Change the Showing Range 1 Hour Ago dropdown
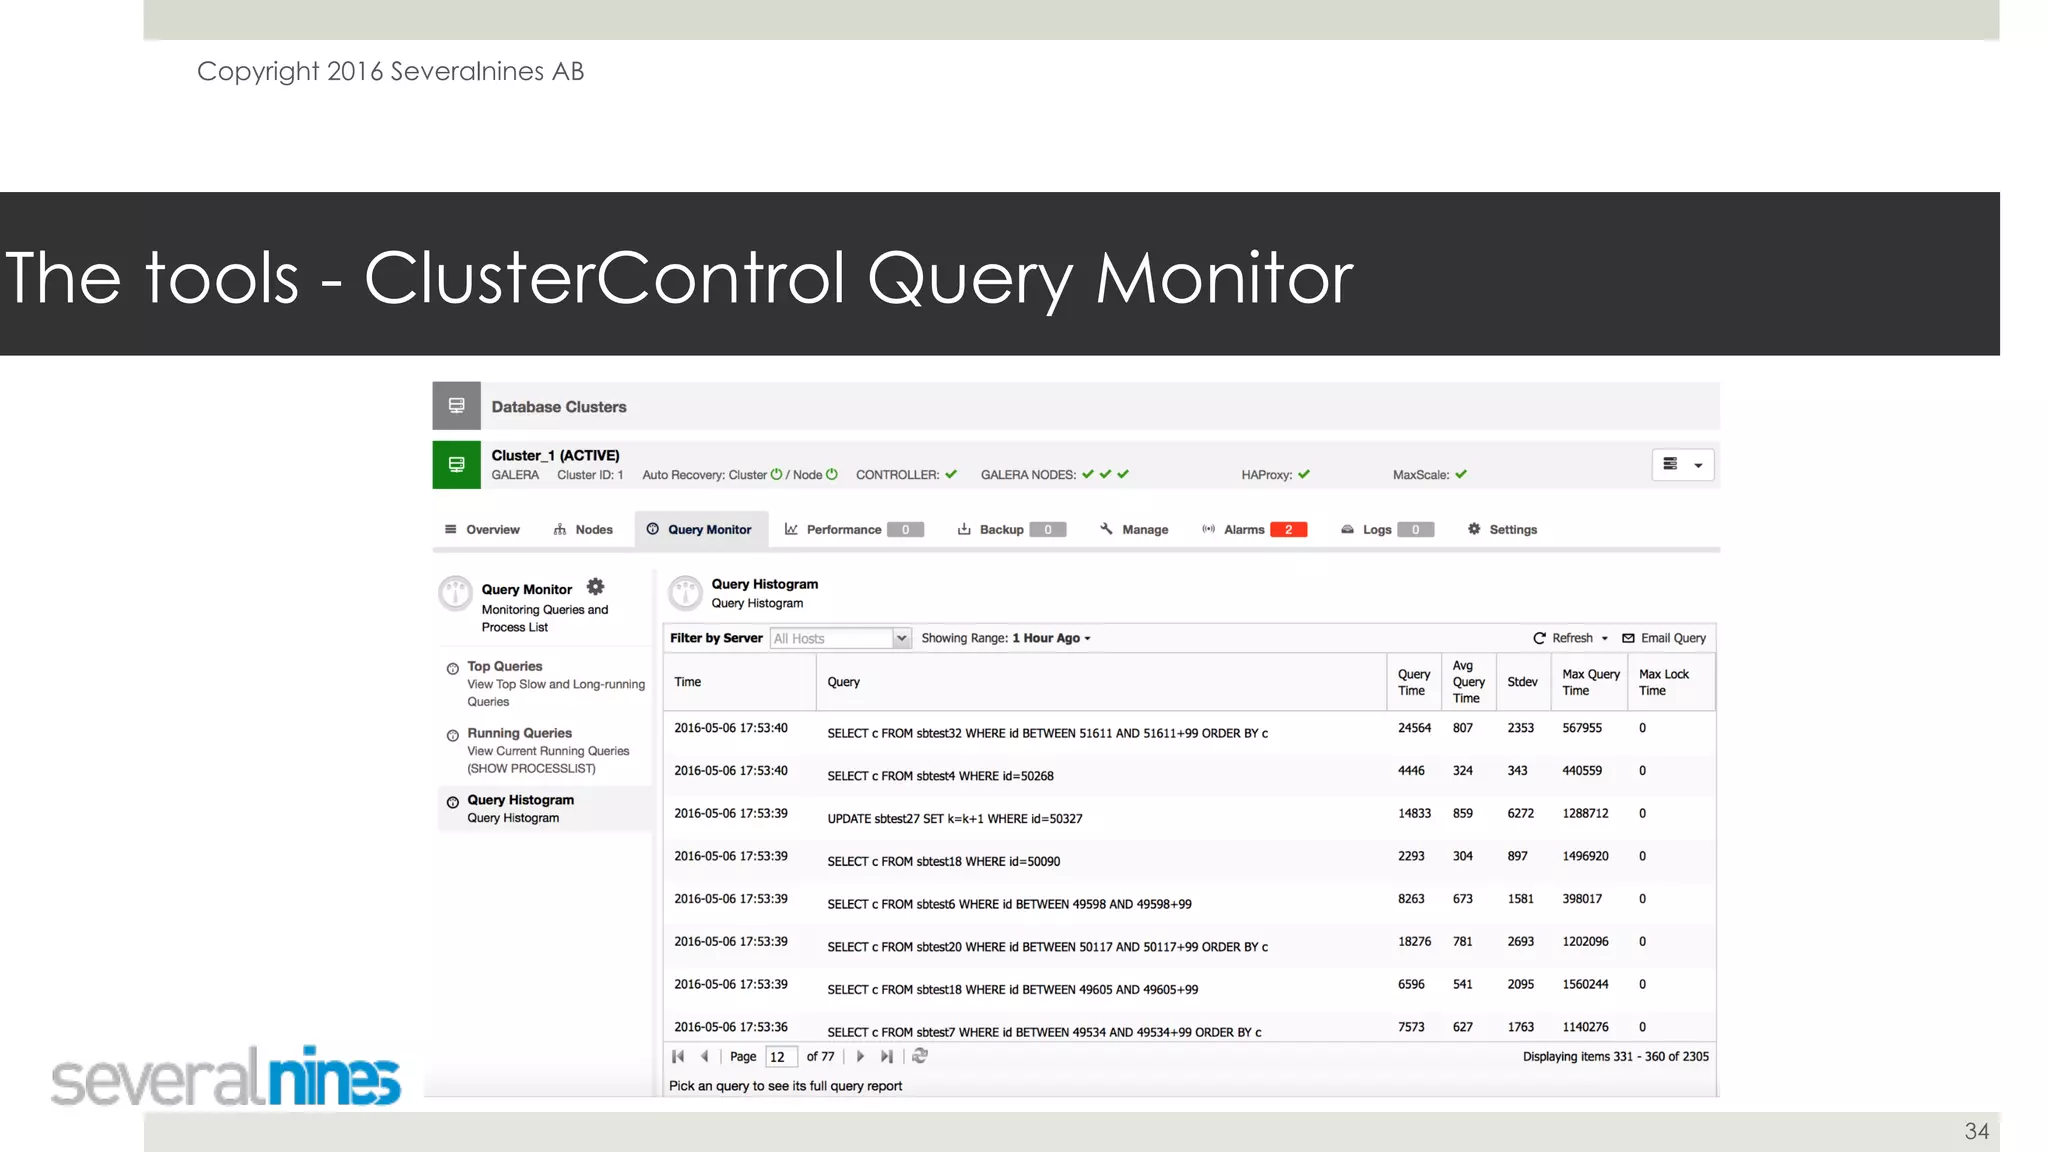 pos(1050,638)
